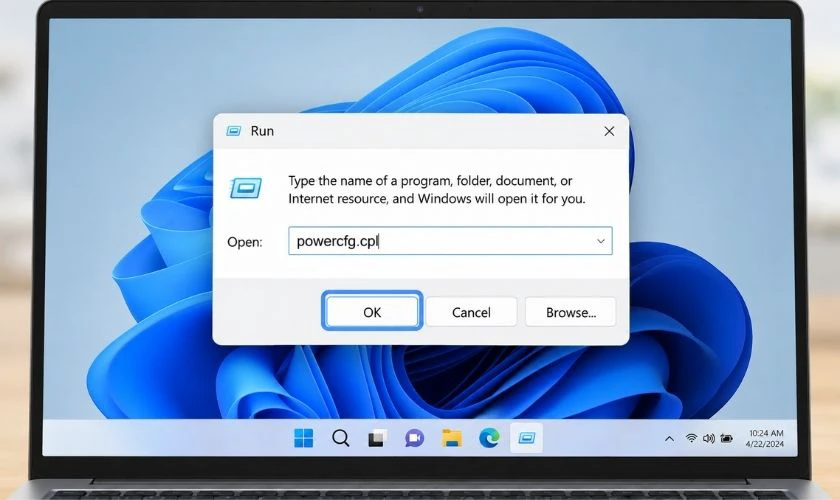Screen dimensions: 840x500
Task: Click the "Open:" label
Action: point(245,242)
